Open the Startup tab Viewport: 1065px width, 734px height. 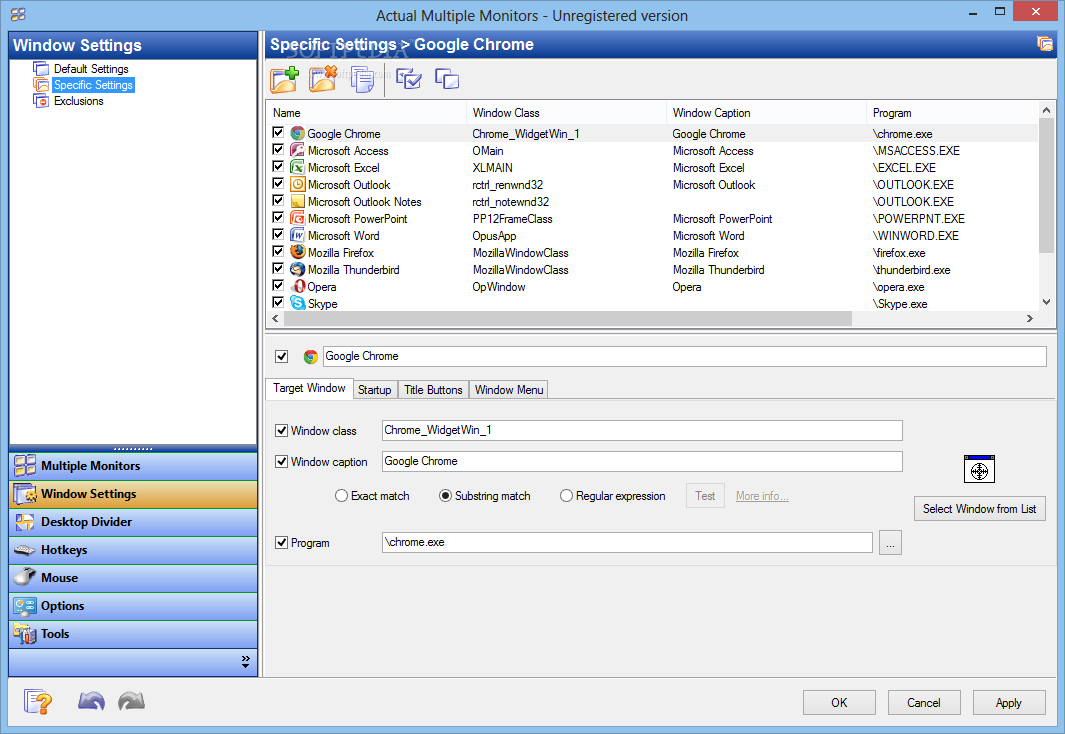(375, 390)
